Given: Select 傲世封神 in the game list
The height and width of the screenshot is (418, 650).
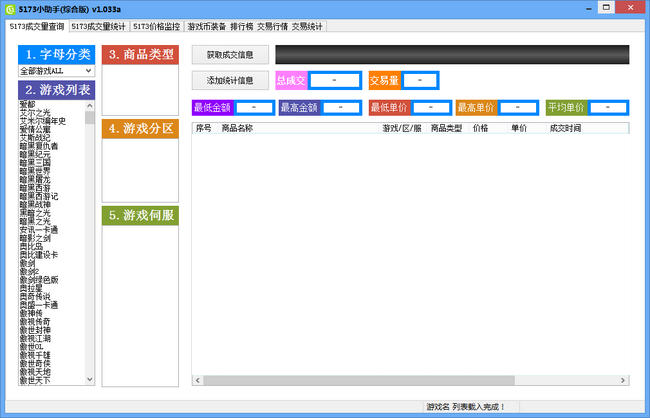Looking at the screenshot, I should [35, 330].
